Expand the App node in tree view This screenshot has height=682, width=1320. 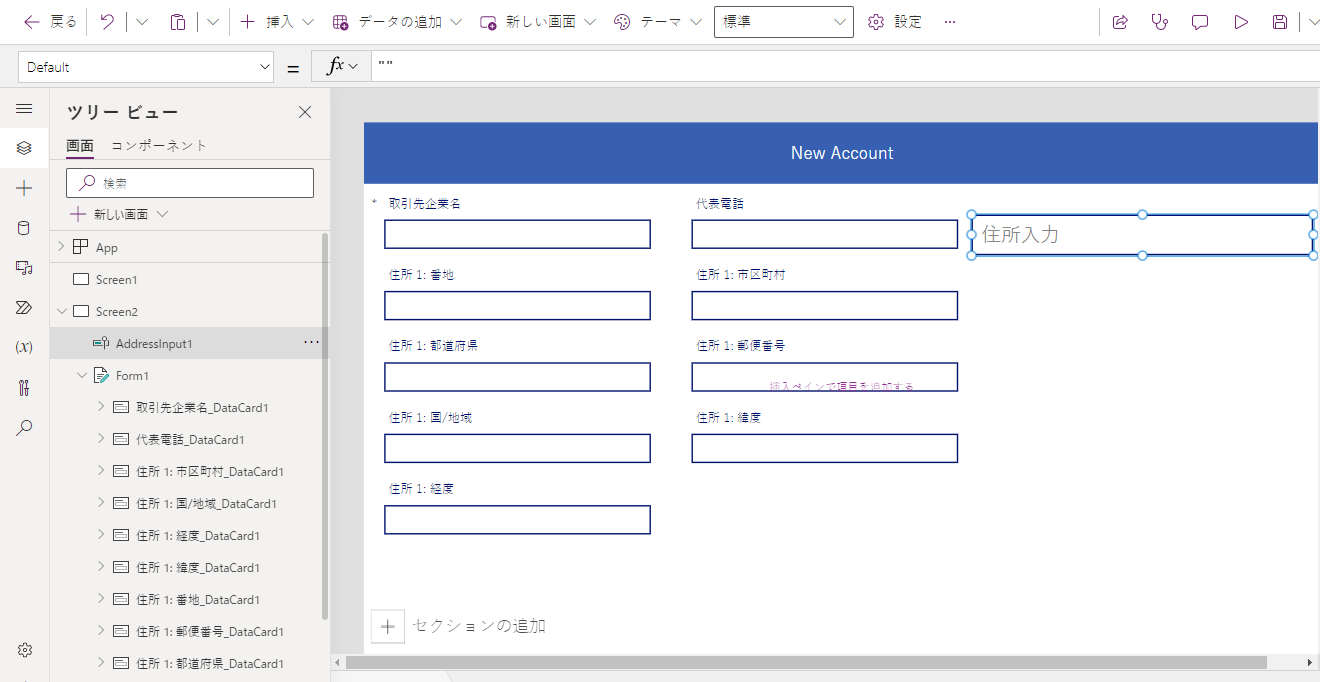click(61, 247)
